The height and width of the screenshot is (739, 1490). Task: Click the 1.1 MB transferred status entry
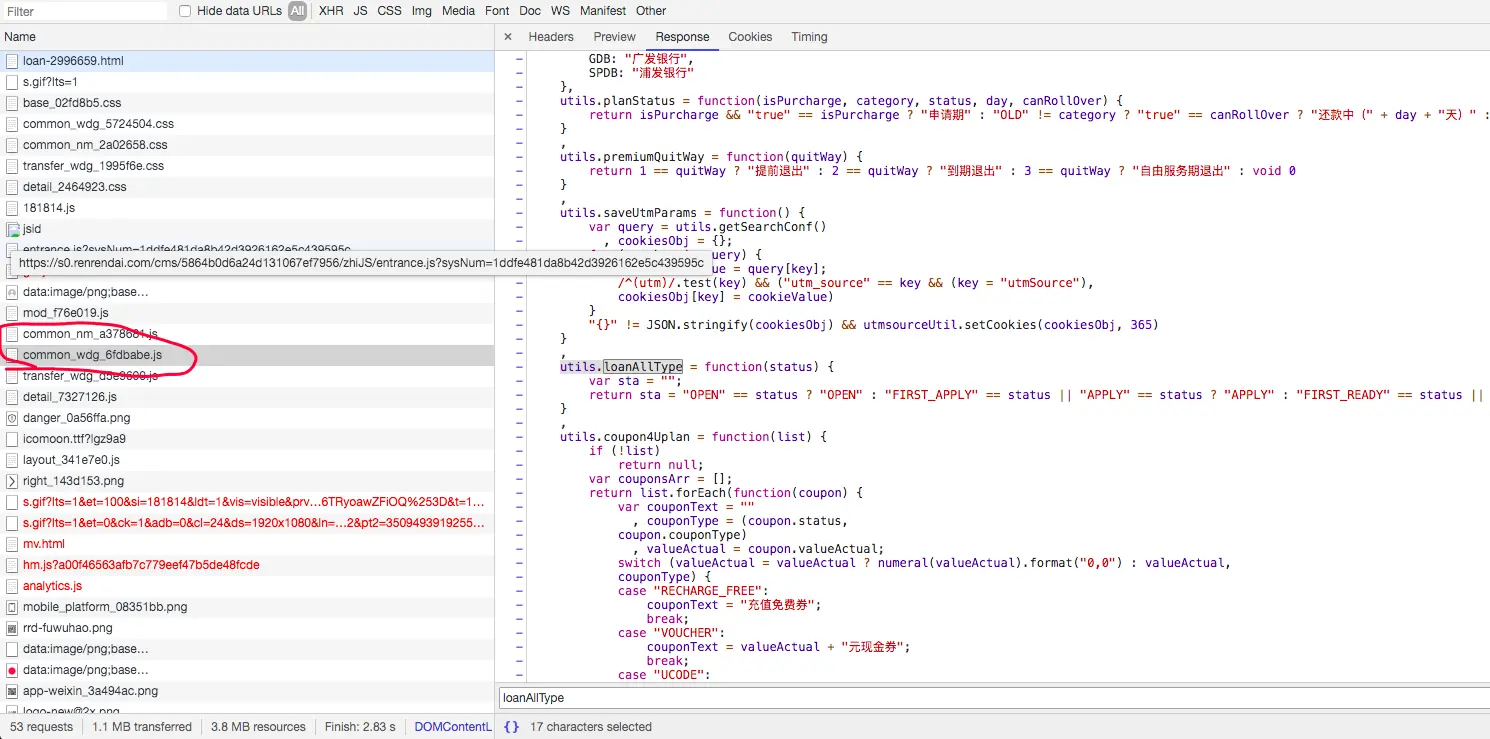142,727
